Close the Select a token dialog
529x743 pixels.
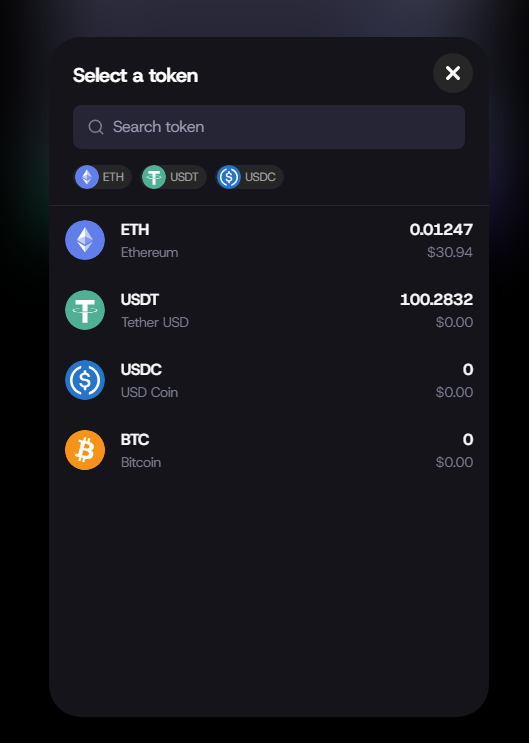tap(453, 73)
